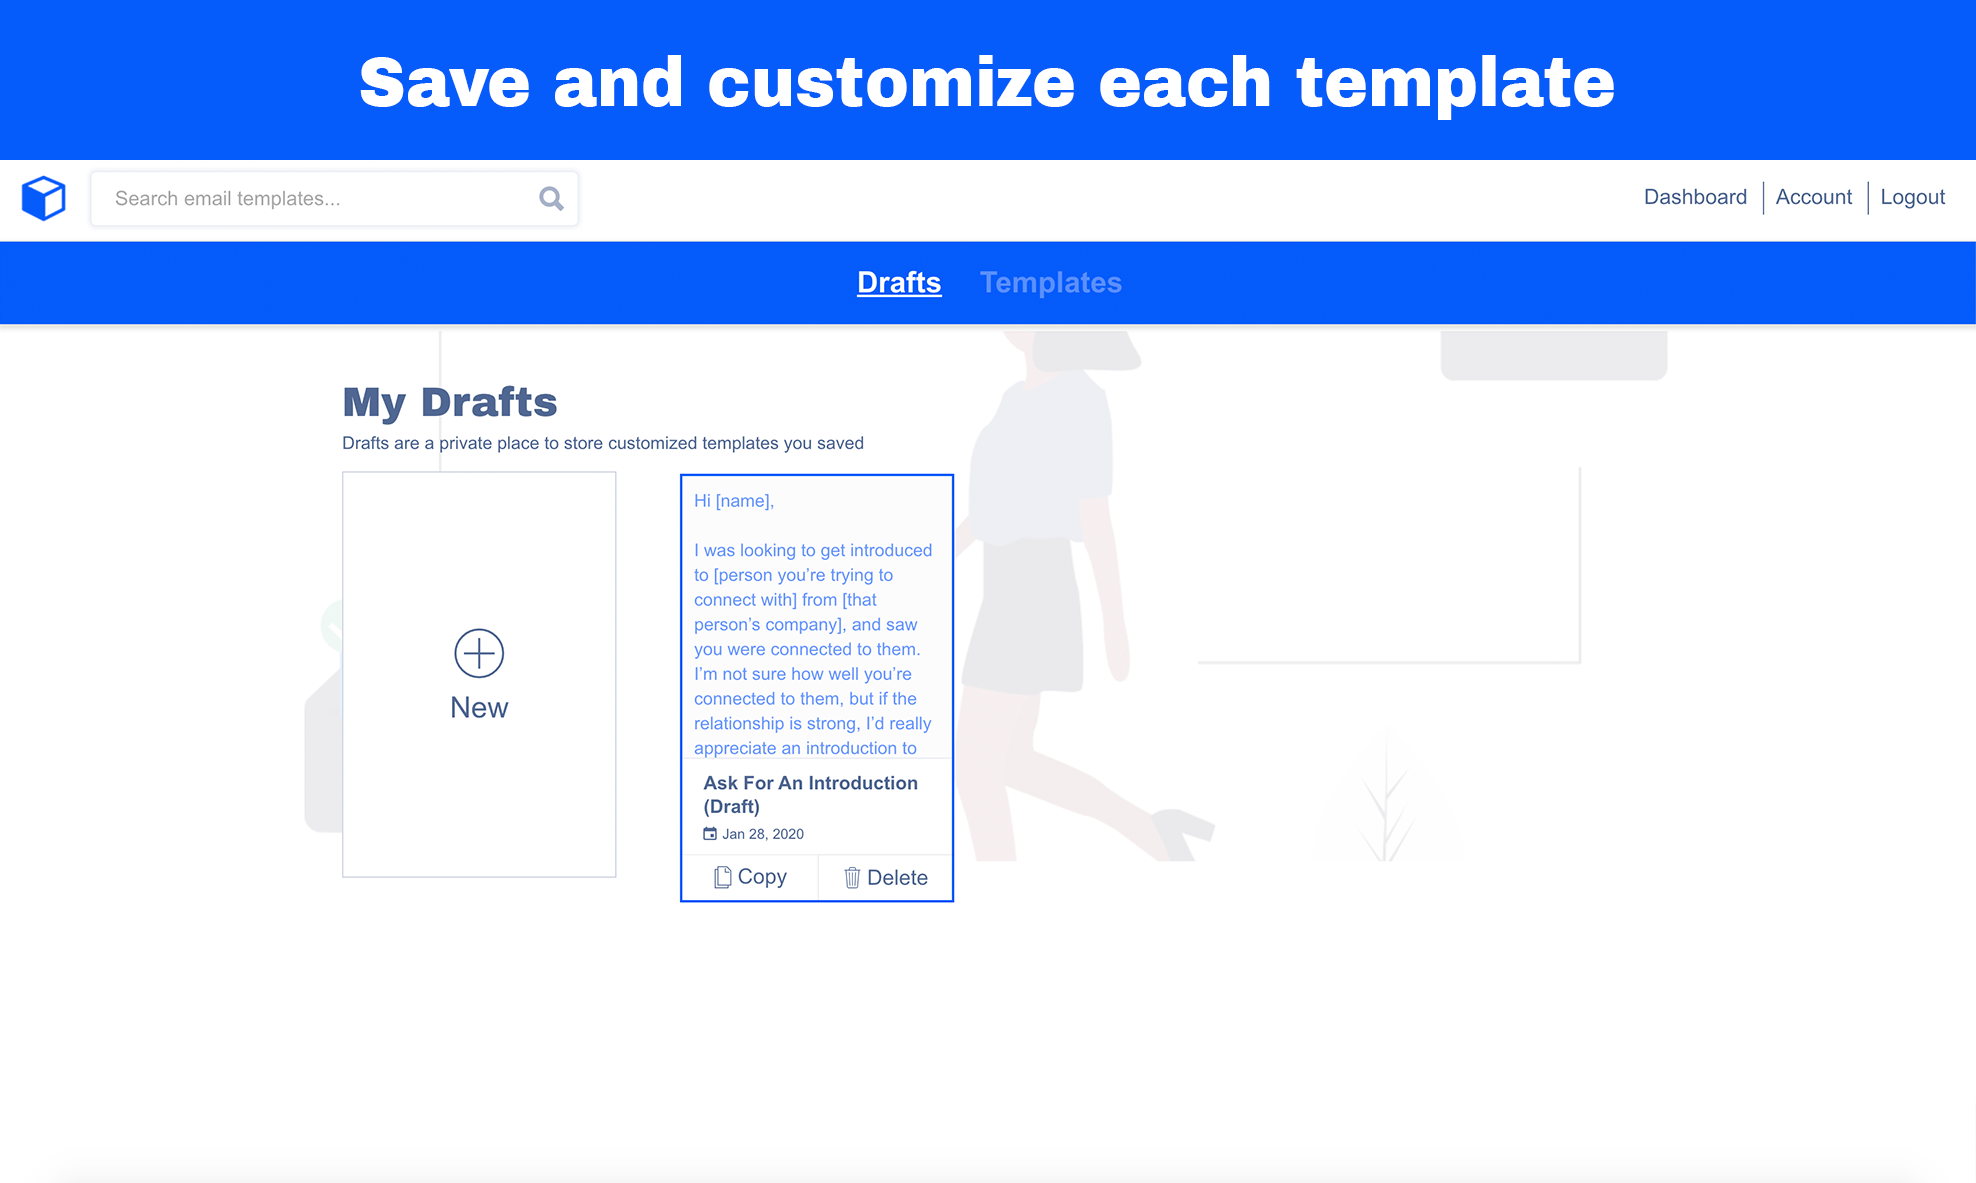The width and height of the screenshot is (1976, 1183).
Task: Click the Logout link
Action: [1912, 197]
